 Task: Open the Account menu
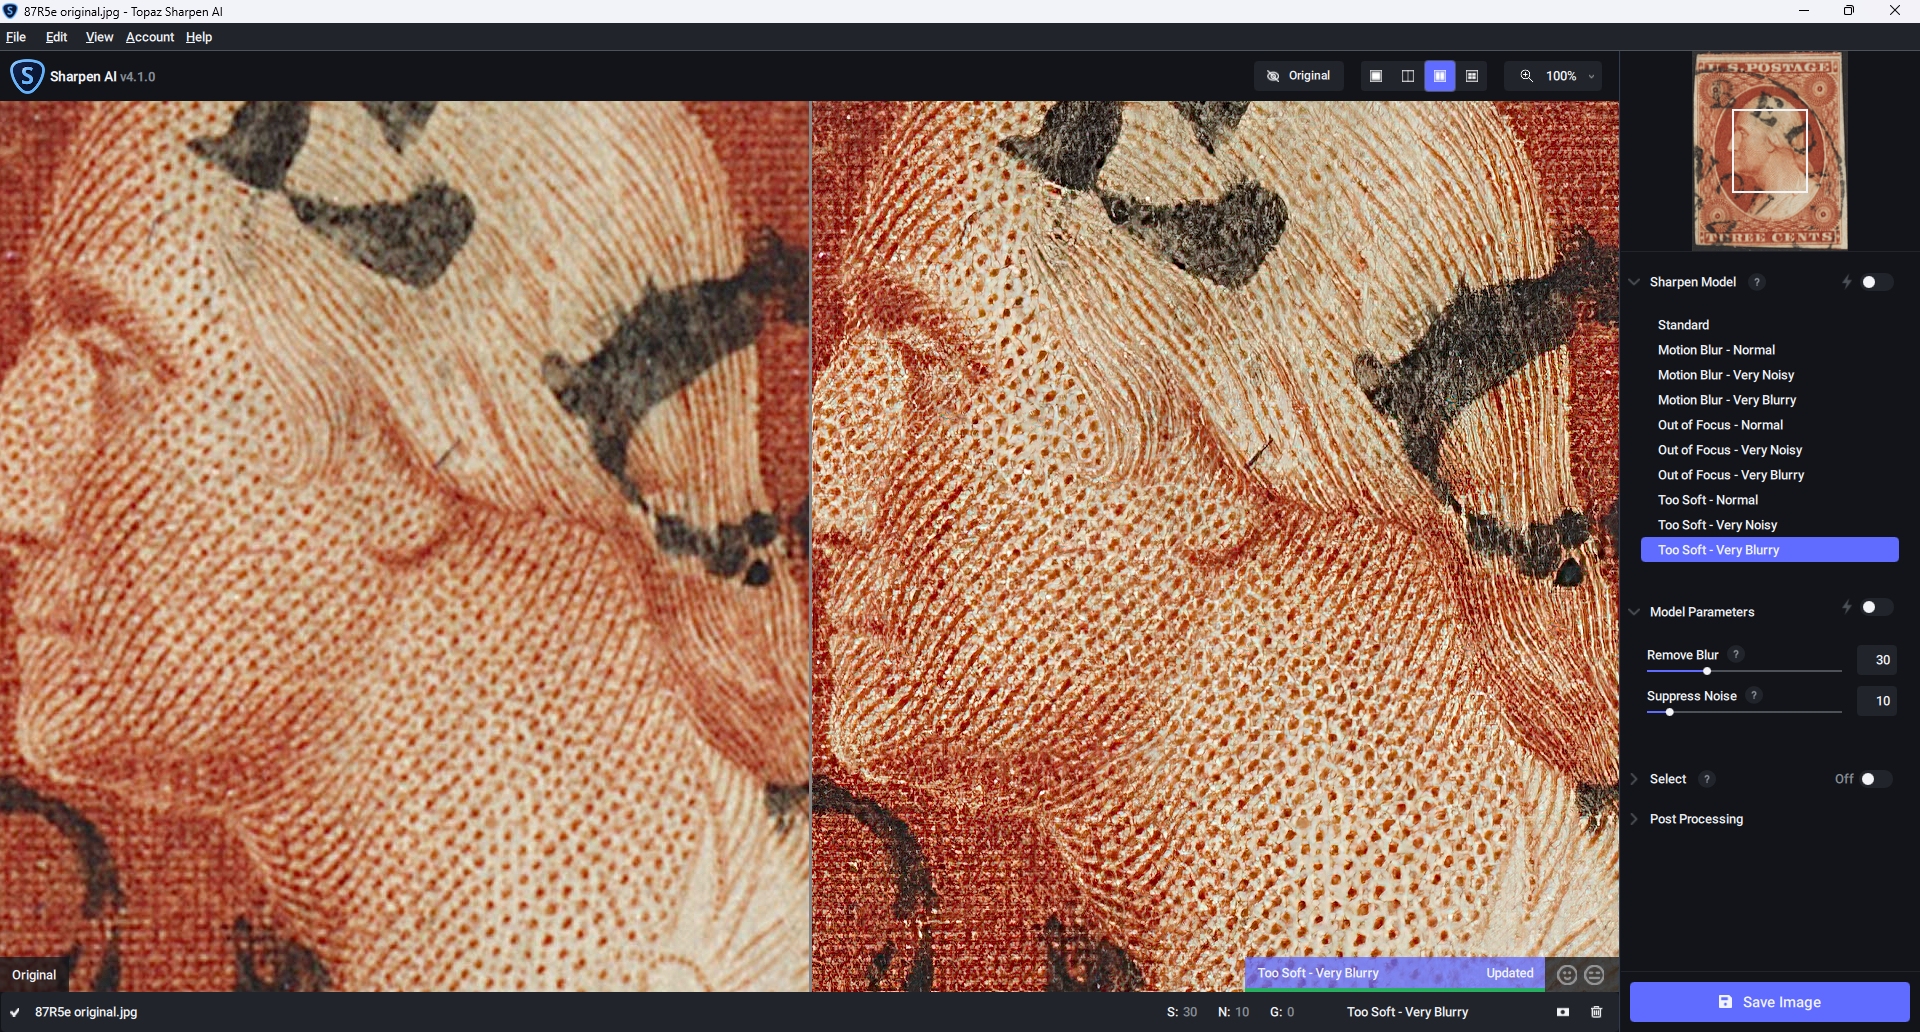[x=150, y=37]
